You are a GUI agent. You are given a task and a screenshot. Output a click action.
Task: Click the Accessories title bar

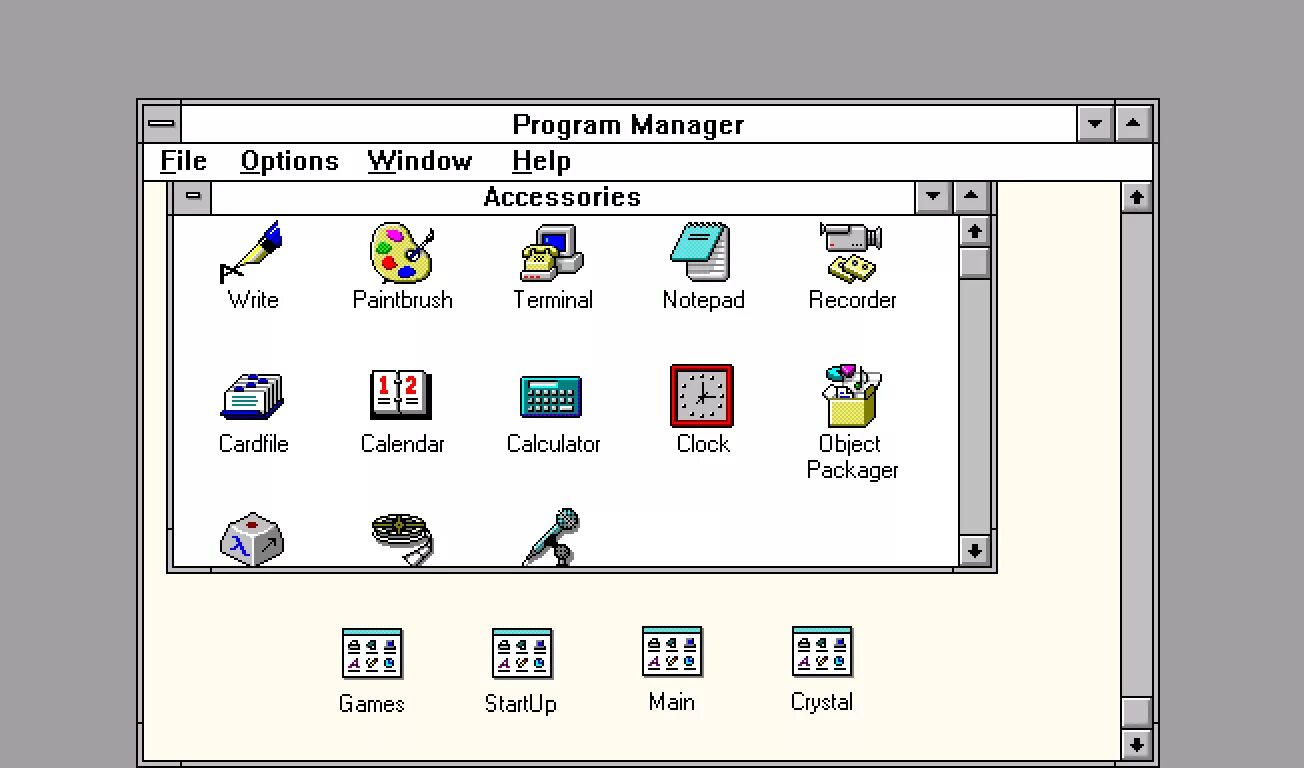[563, 197]
